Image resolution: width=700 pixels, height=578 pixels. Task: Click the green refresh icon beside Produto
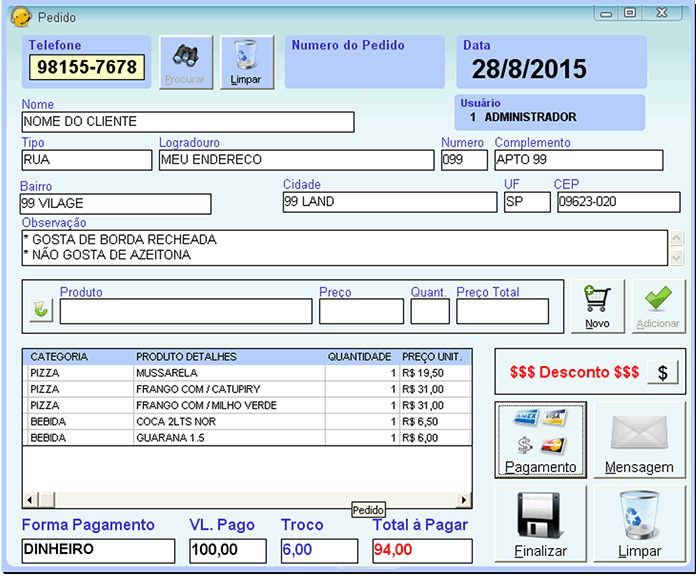tap(41, 309)
